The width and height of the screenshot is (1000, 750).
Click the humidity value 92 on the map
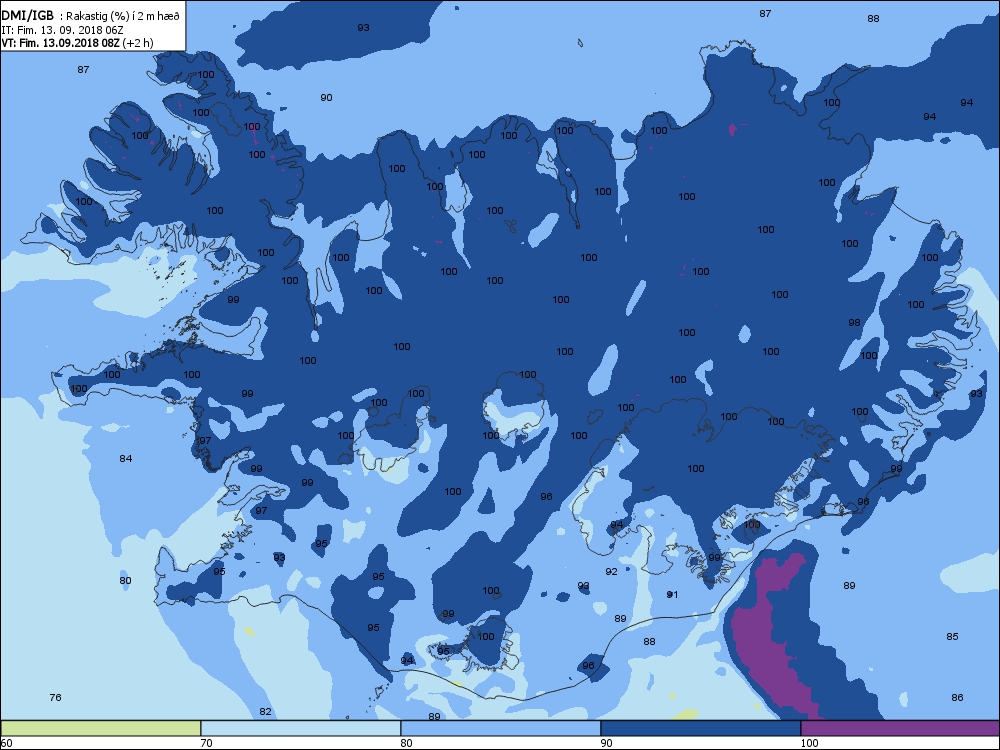click(611, 571)
